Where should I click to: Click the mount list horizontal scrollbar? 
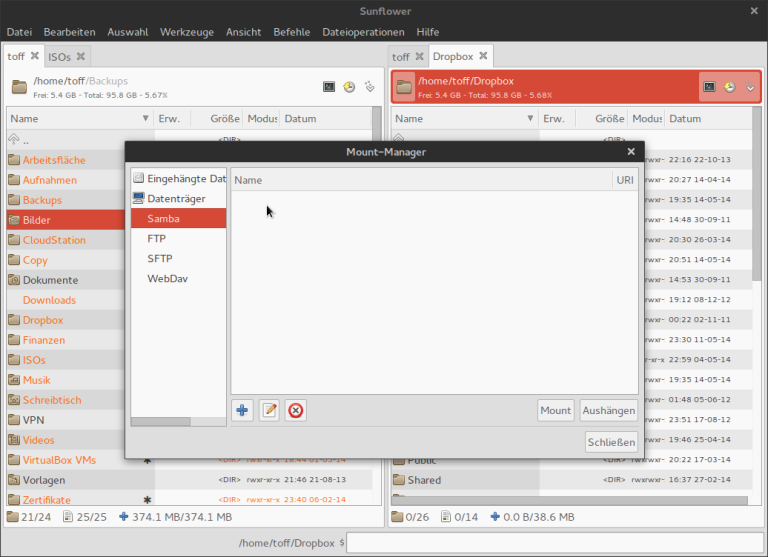(x=179, y=421)
